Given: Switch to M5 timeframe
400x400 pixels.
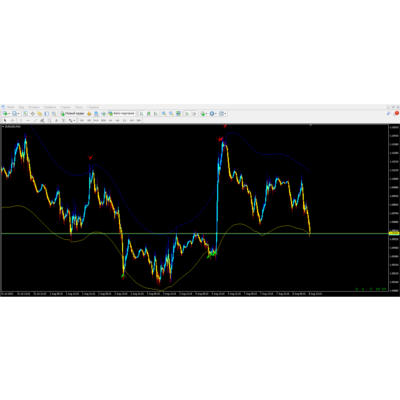Looking at the screenshot, I should point(89,120).
